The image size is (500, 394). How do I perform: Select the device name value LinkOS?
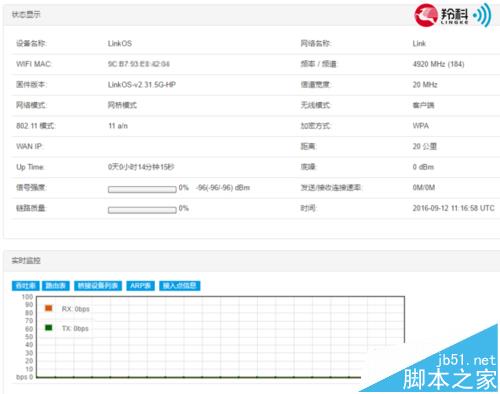coord(120,43)
